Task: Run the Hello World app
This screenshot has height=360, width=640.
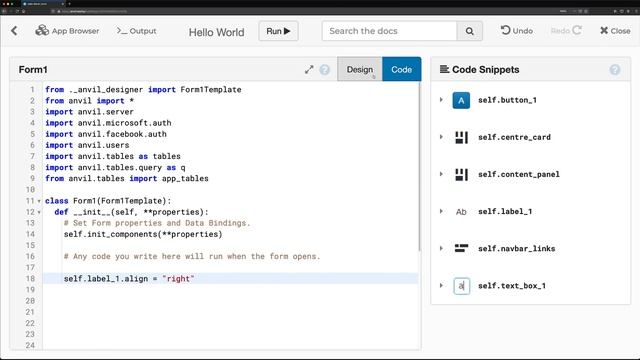Action: coord(278,31)
